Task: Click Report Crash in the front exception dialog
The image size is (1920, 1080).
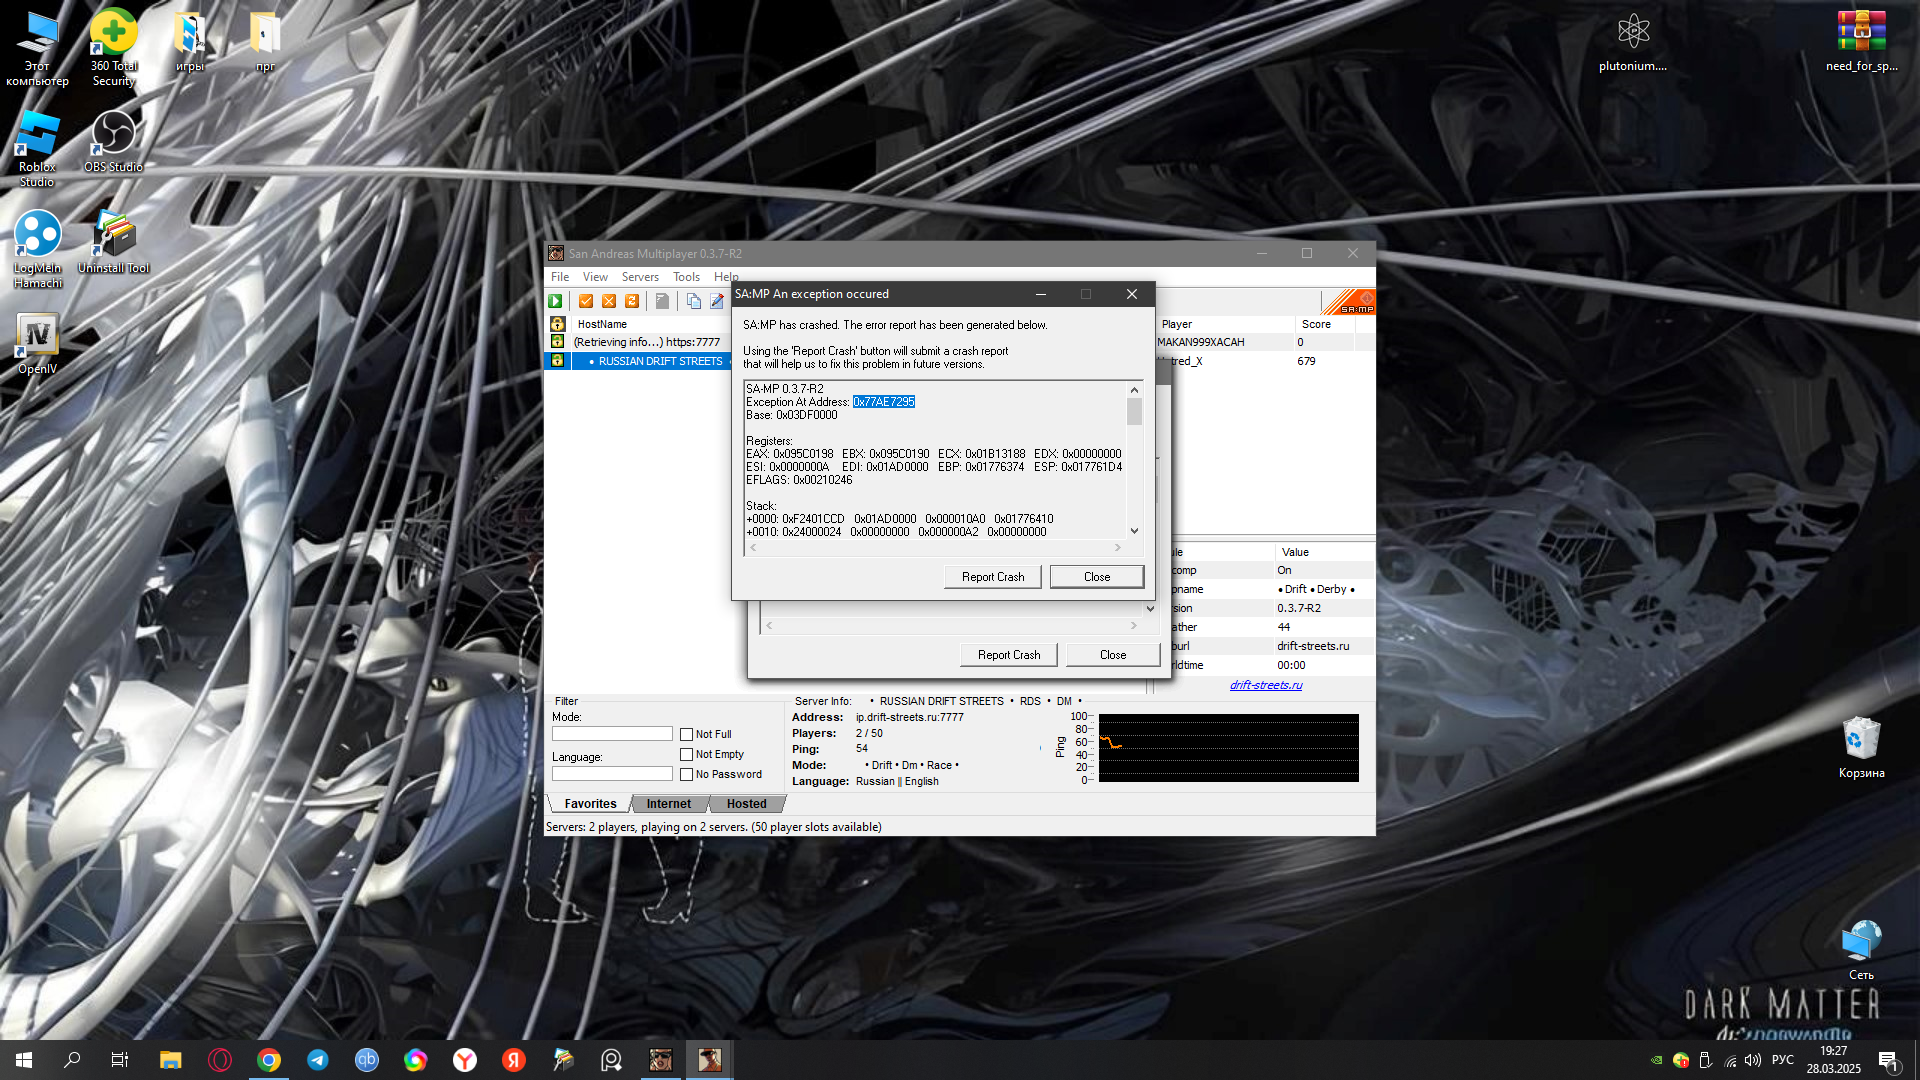Action: [x=993, y=577]
